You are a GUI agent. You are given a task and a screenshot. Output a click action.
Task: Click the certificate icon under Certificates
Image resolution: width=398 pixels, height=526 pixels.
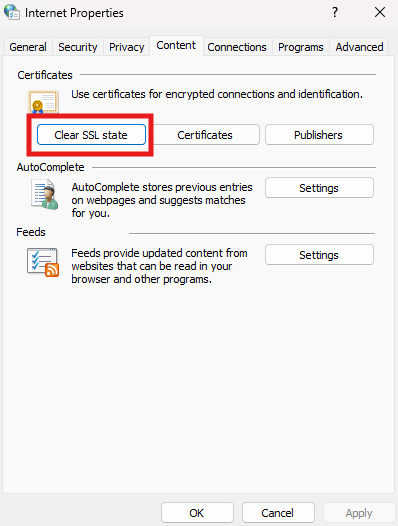click(x=43, y=102)
